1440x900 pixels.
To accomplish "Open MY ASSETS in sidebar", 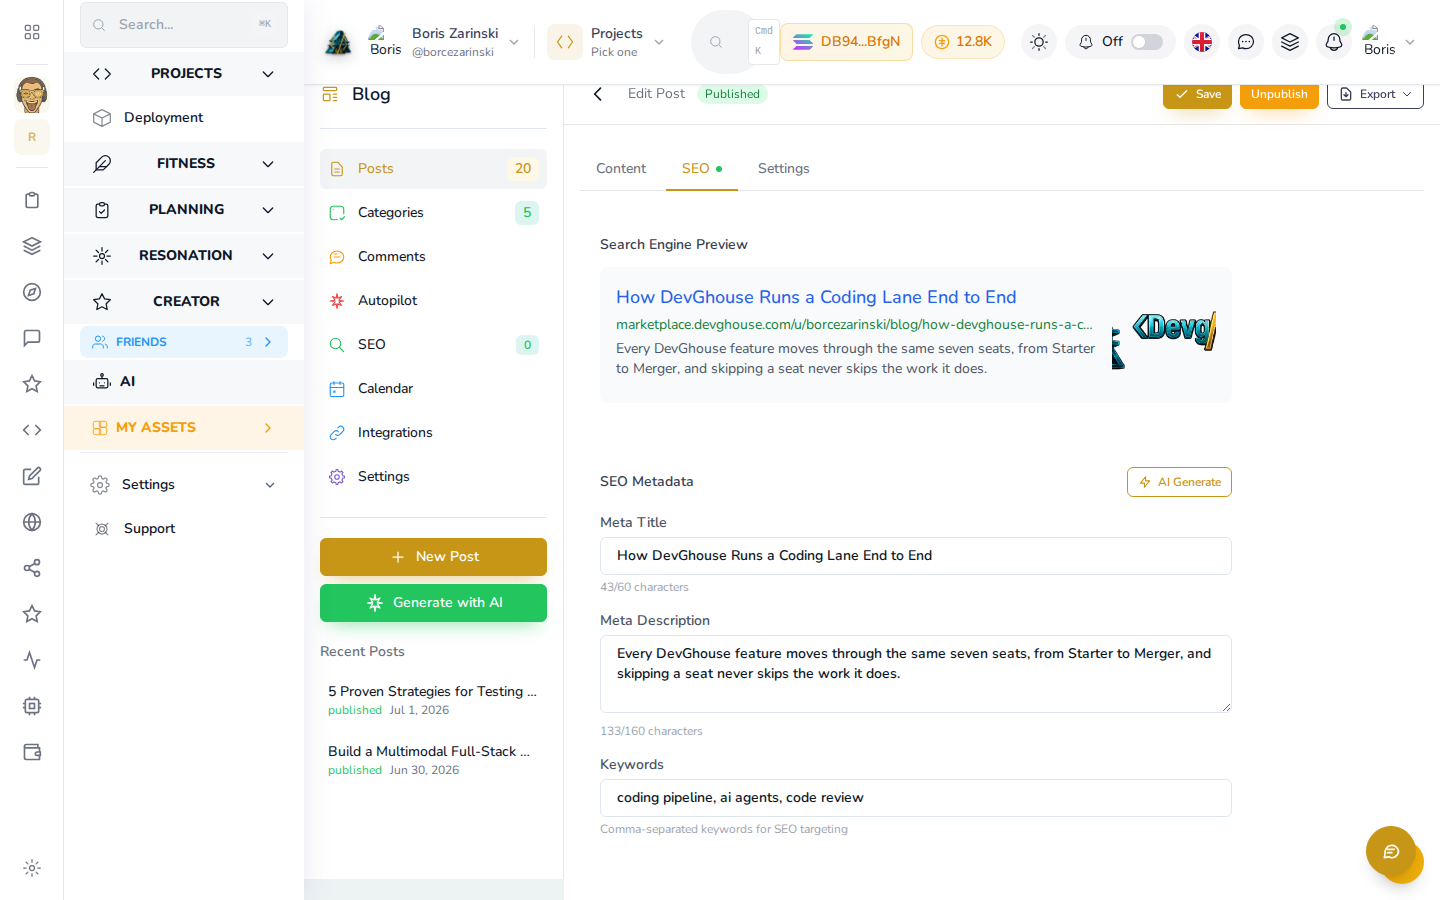I will [184, 428].
